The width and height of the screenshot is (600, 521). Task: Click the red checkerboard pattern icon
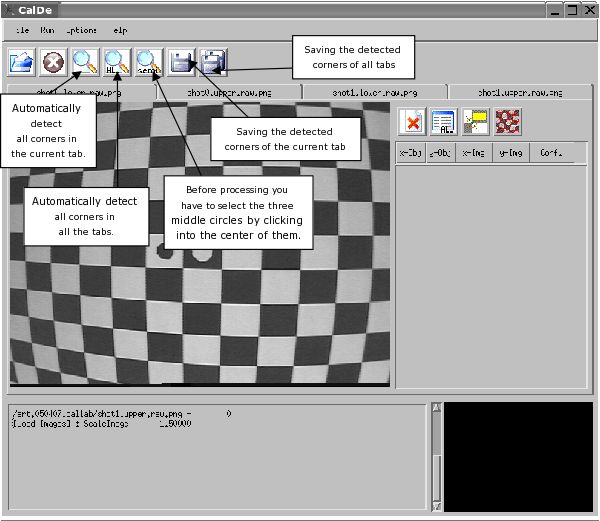506,122
